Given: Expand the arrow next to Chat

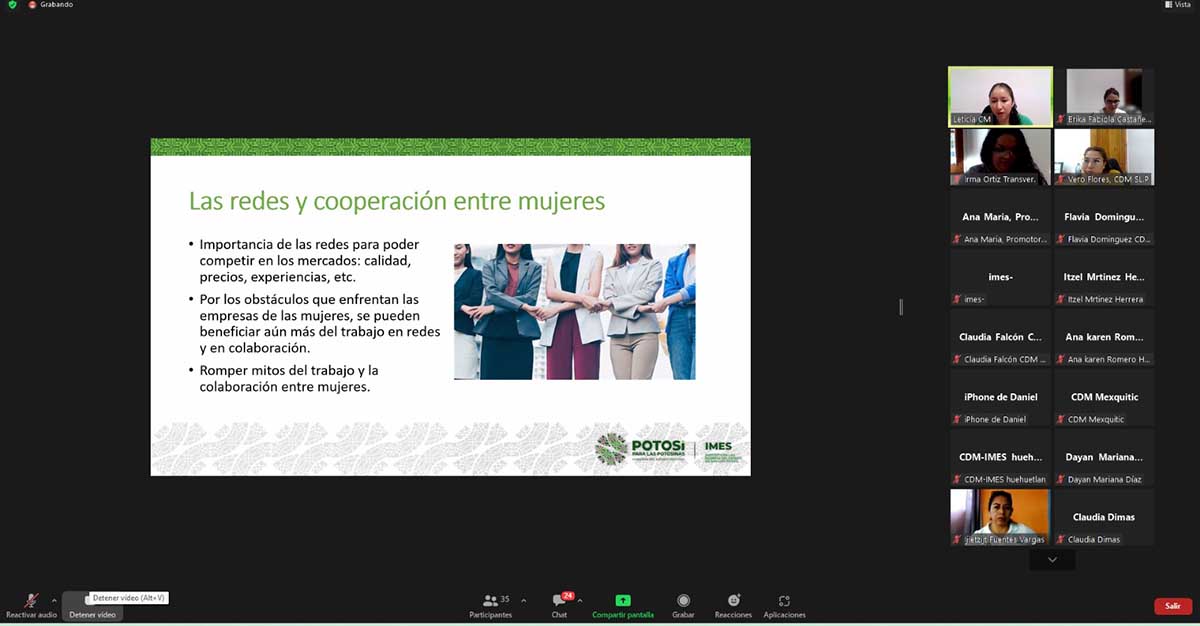Looking at the screenshot, I should click(x=580, y=601).
